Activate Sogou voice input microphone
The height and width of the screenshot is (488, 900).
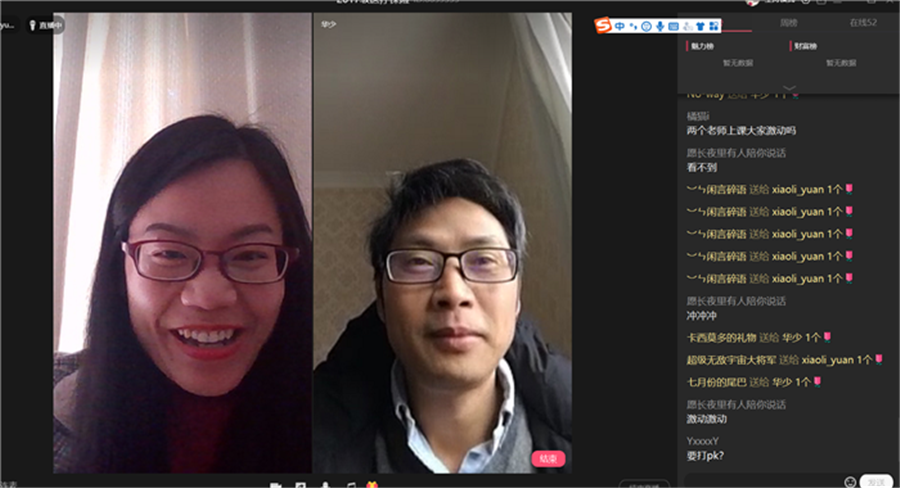coord(659,25)
